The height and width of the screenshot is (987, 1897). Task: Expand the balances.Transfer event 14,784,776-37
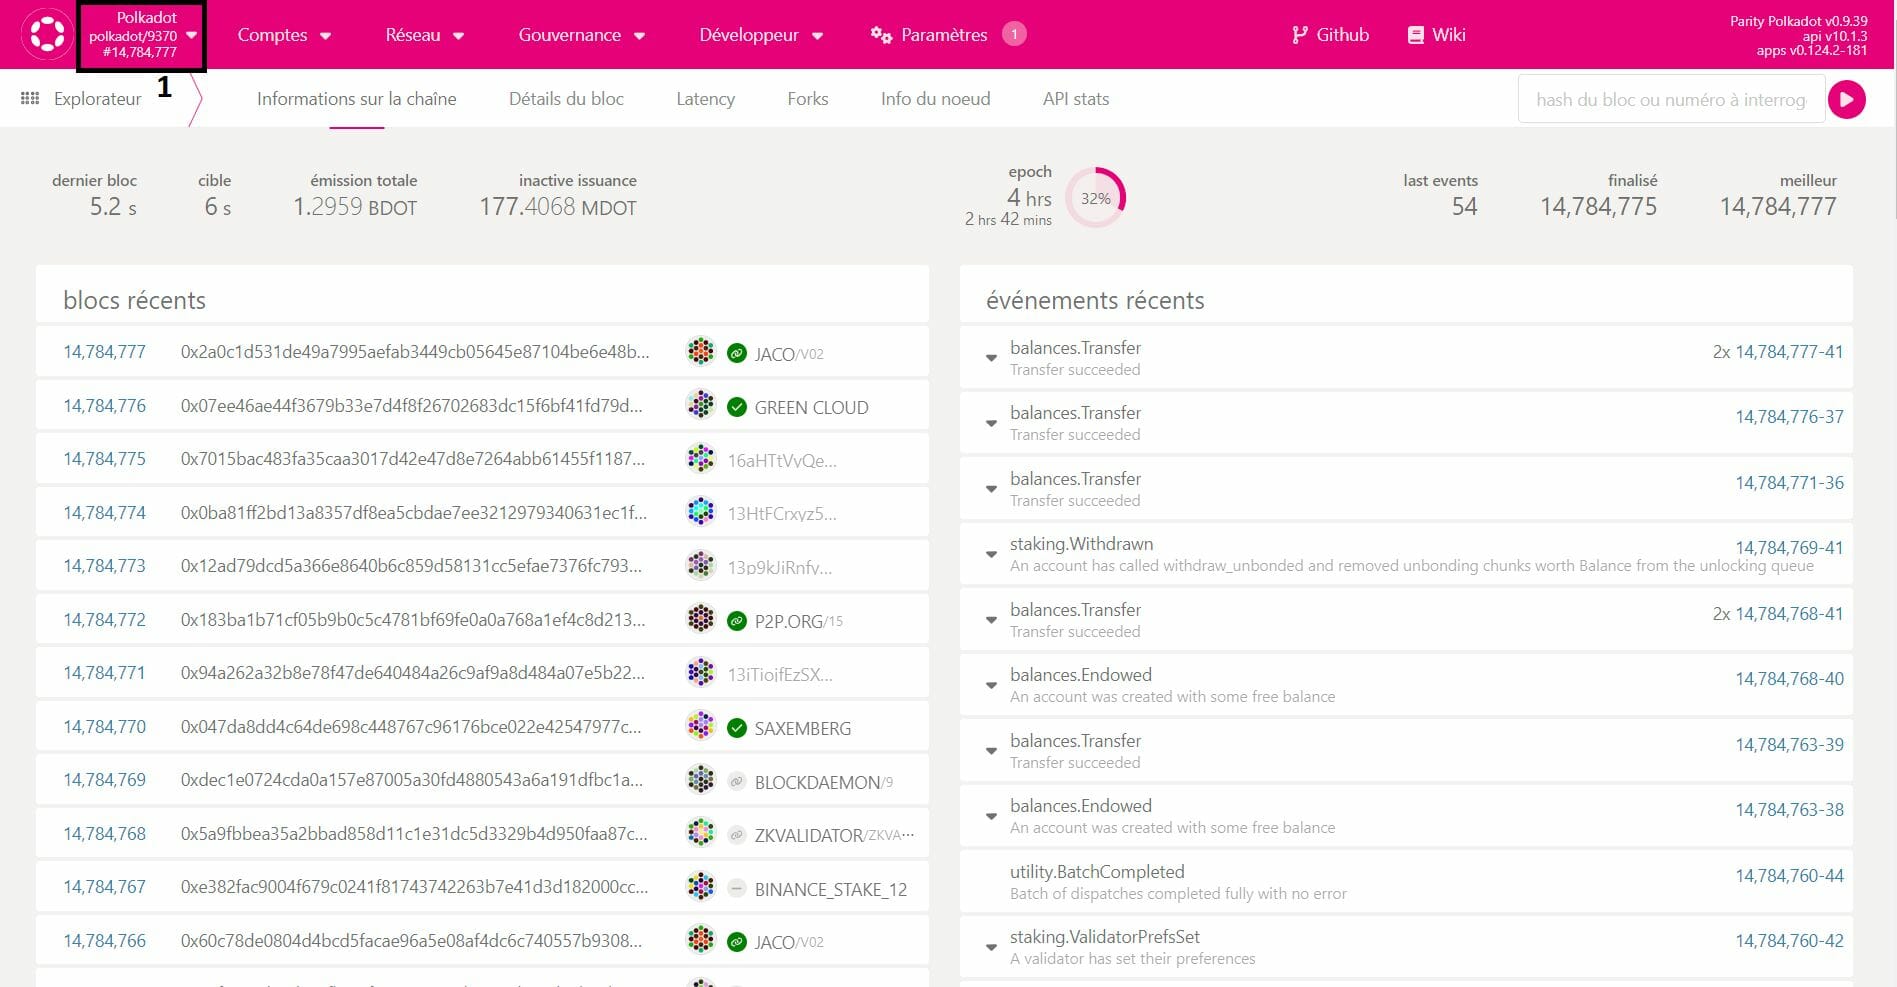point(991,423)
